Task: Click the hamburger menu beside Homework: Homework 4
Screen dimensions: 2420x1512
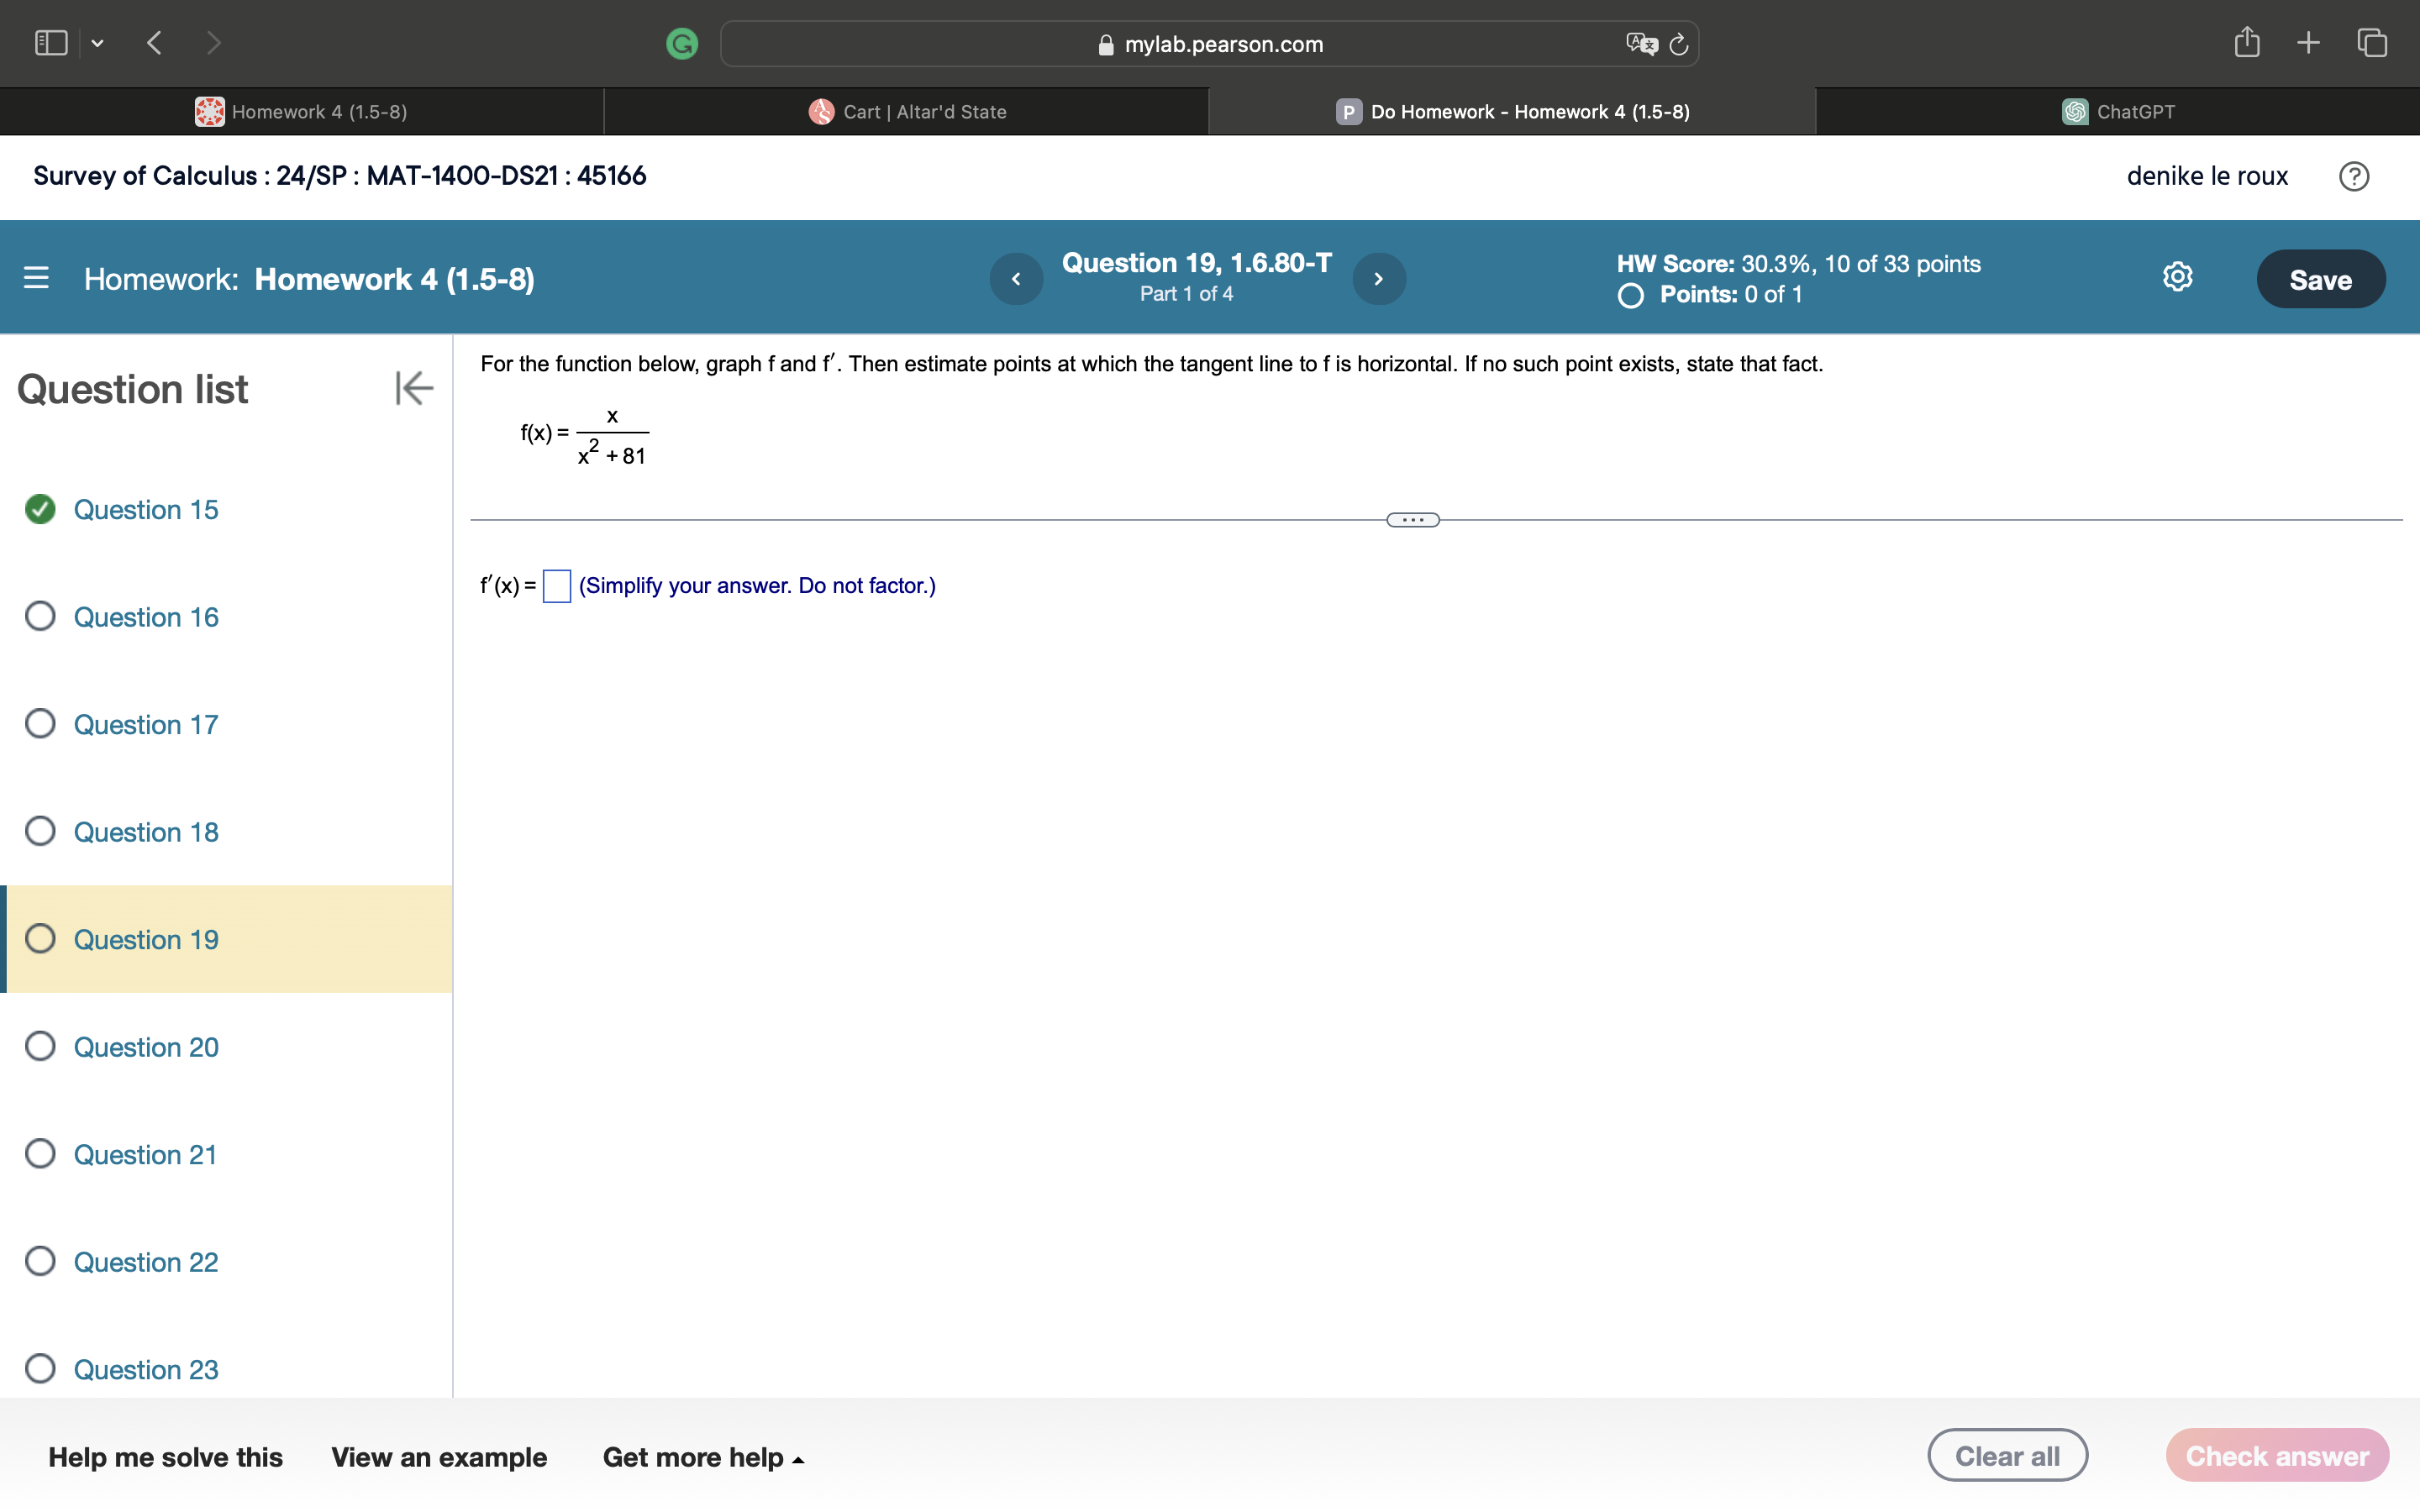Action: click(x=36, y=279)
